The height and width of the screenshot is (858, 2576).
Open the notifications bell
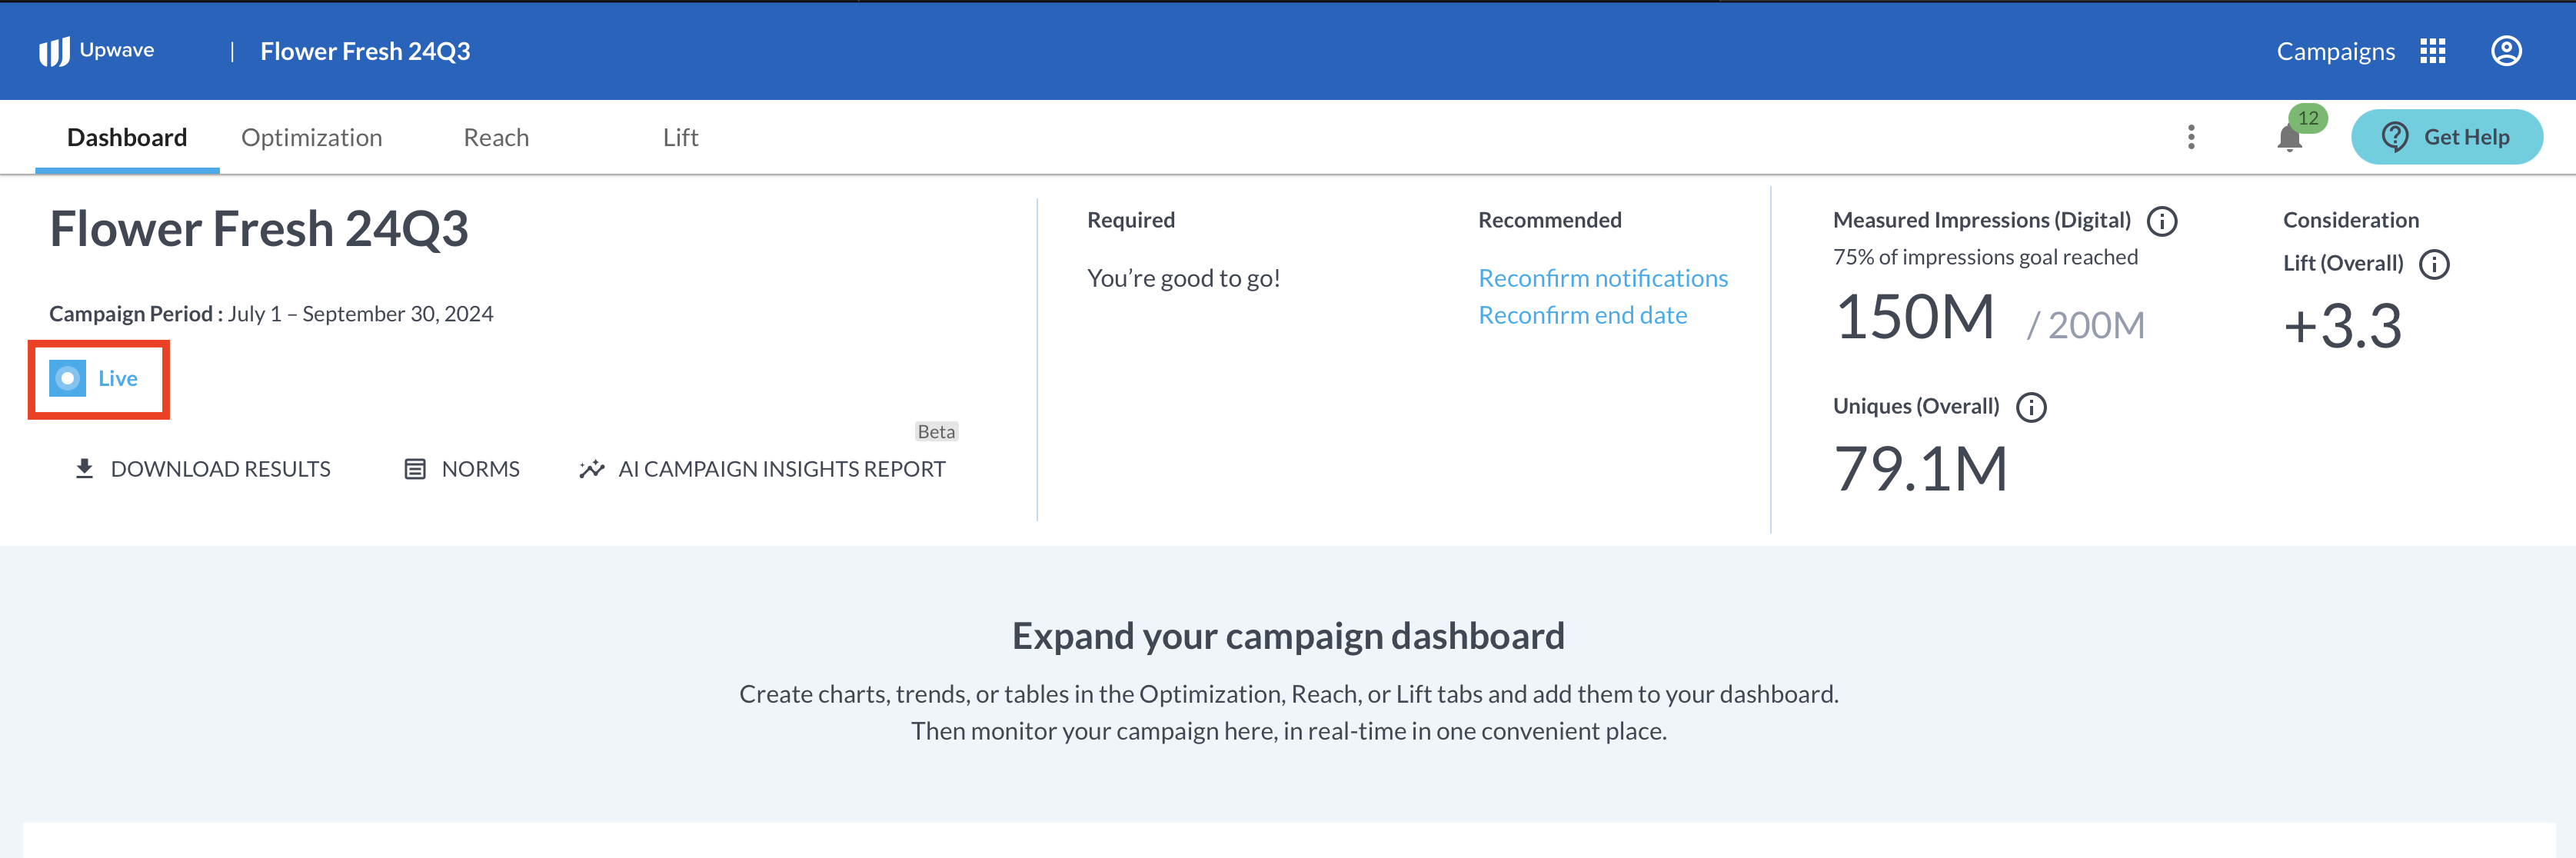[x=2289, y=138]
